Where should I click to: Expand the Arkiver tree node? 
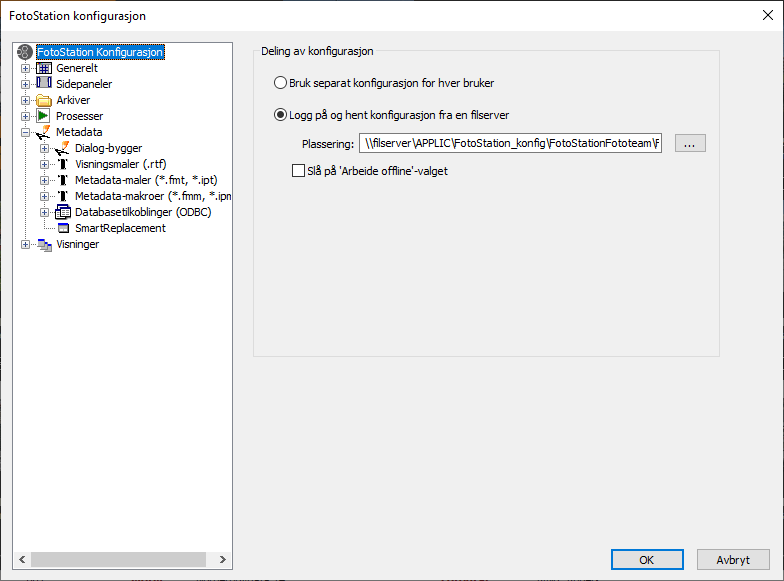(x=26, y=100)
